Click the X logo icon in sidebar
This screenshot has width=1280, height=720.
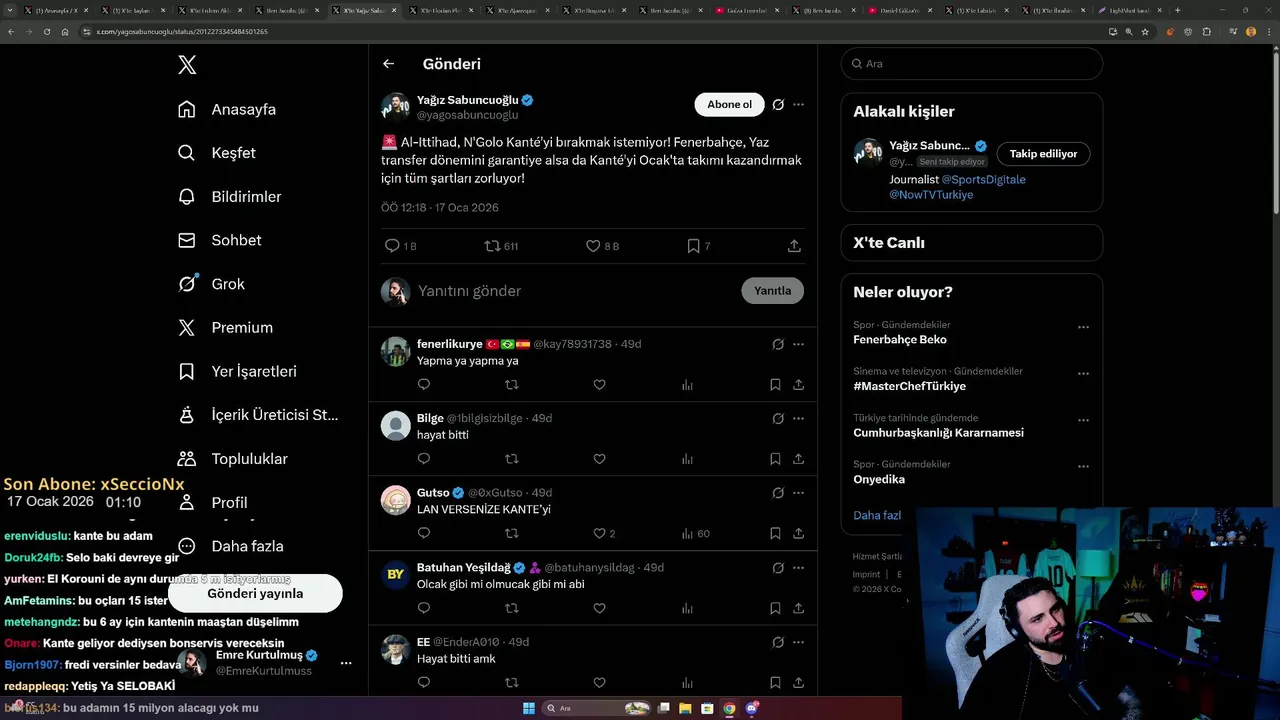187,65
